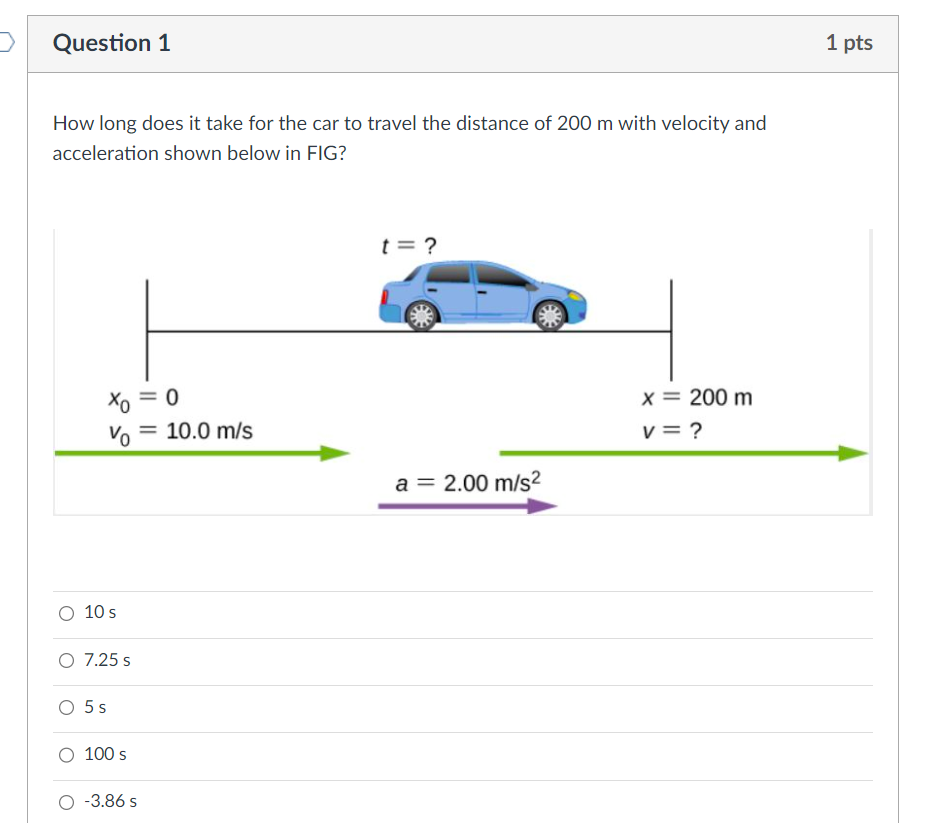Click the left green velocity arrow

[200, 452]
